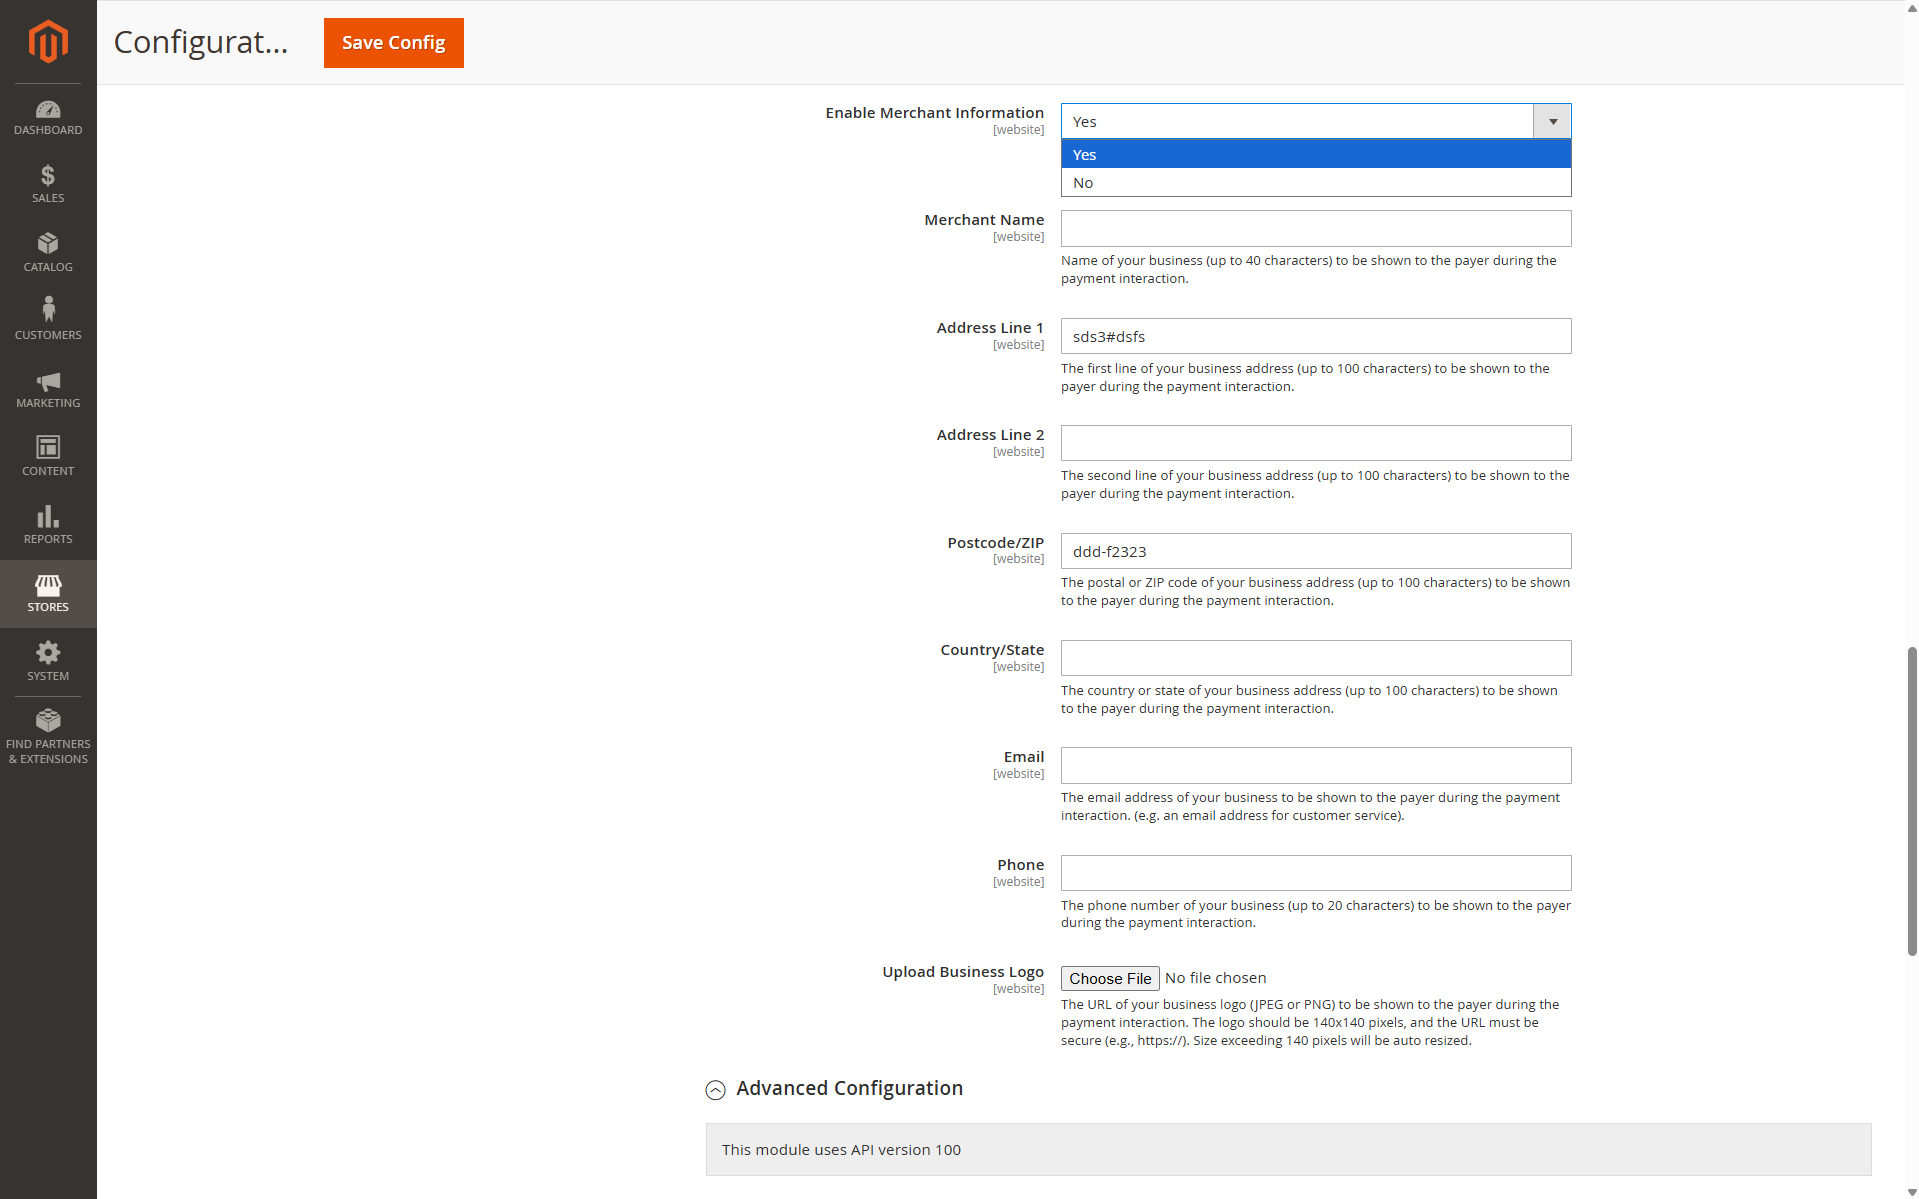1919x1199 pixels.
Task: Click the Merchant Name input field
Action: tap(1316, 228)
